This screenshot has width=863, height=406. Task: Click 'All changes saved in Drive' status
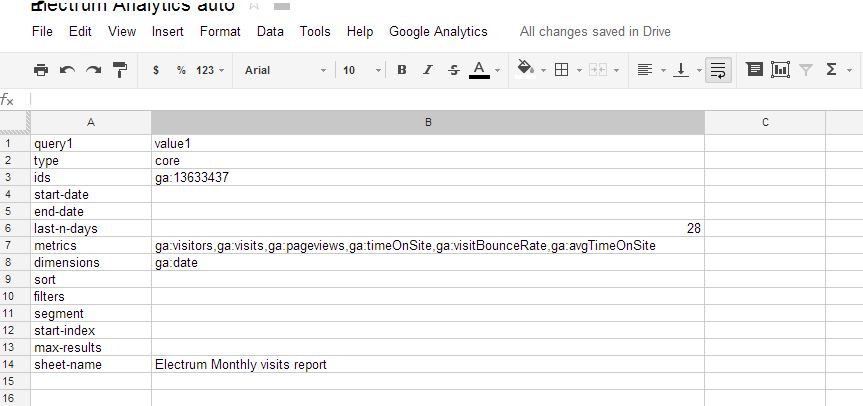(x=595, y=31)
